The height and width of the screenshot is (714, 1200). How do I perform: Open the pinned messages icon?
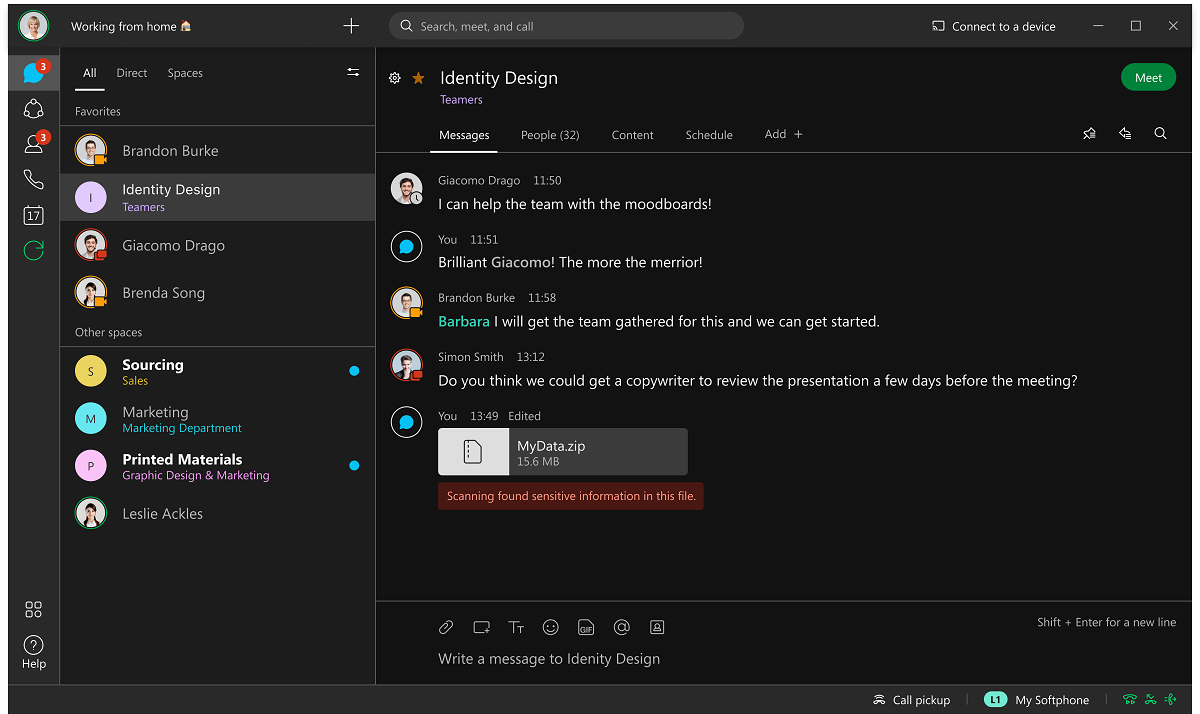[1089, 134]
